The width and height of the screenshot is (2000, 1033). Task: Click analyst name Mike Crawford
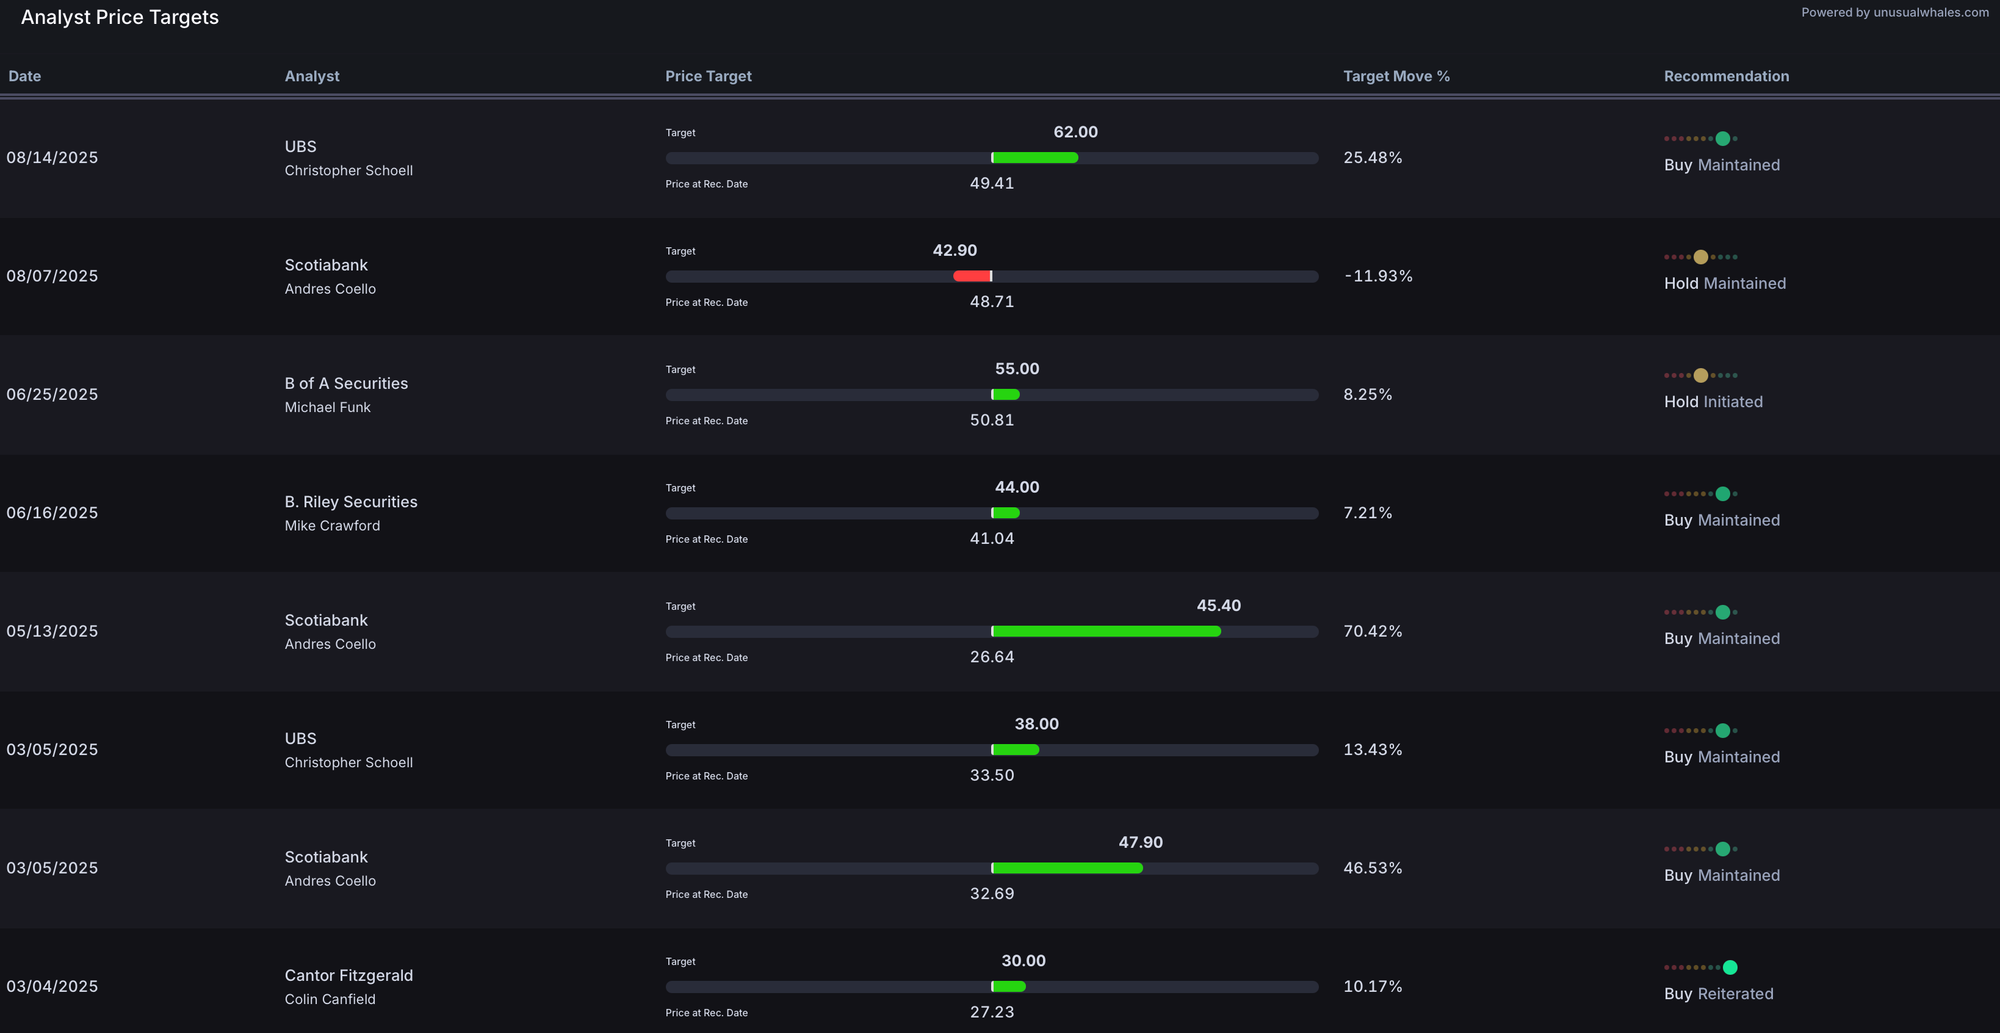(332, 526)
